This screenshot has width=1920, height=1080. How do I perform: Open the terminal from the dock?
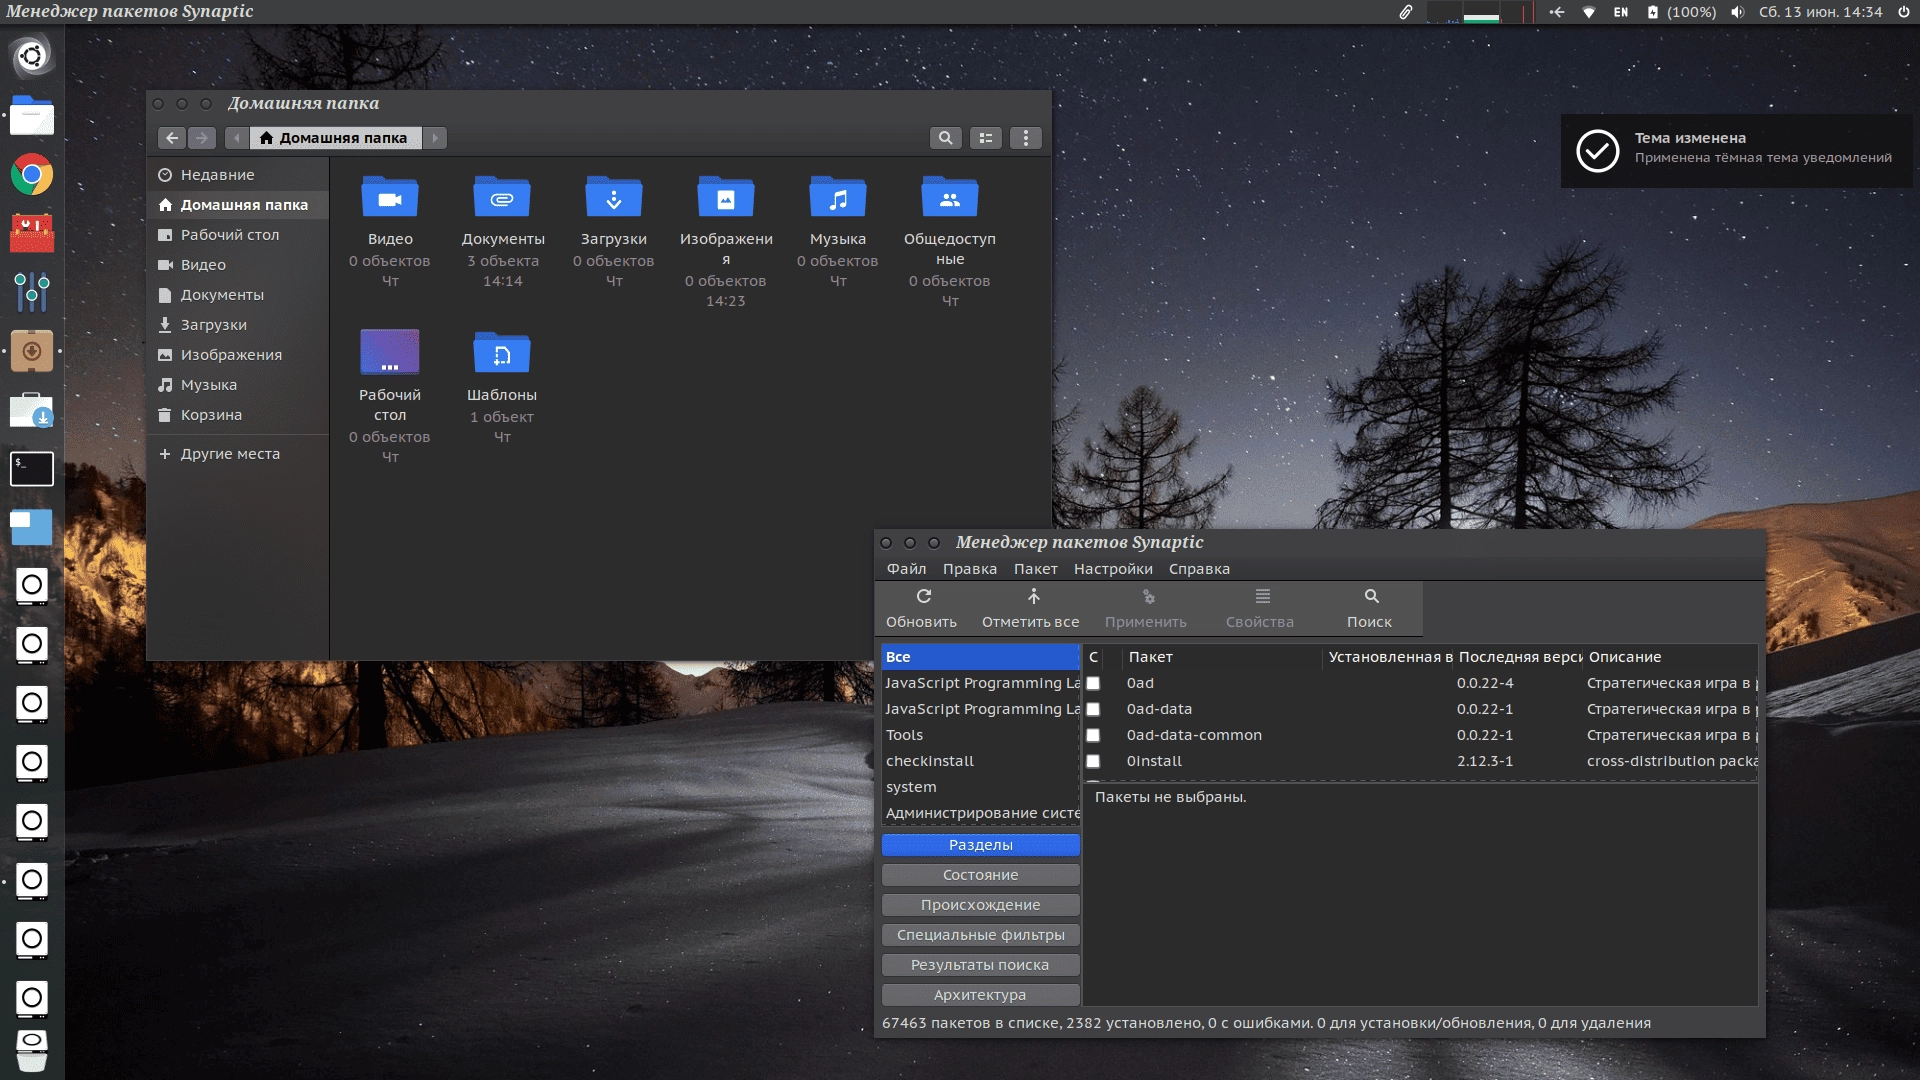(32, 469)
